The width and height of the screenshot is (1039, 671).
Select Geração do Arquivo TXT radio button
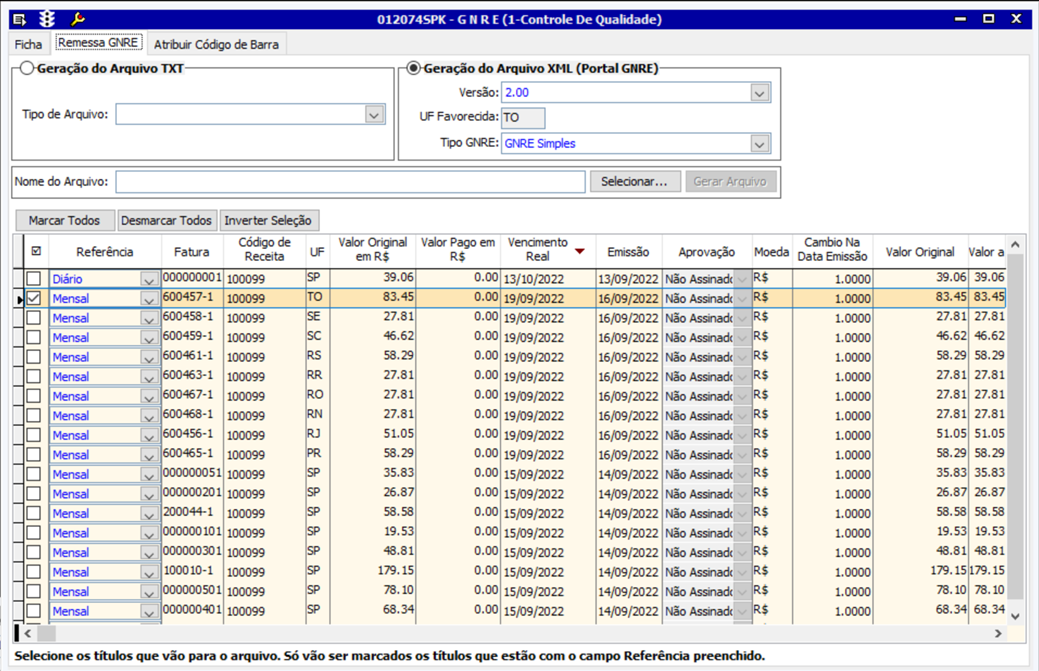(x=27, y=69)
